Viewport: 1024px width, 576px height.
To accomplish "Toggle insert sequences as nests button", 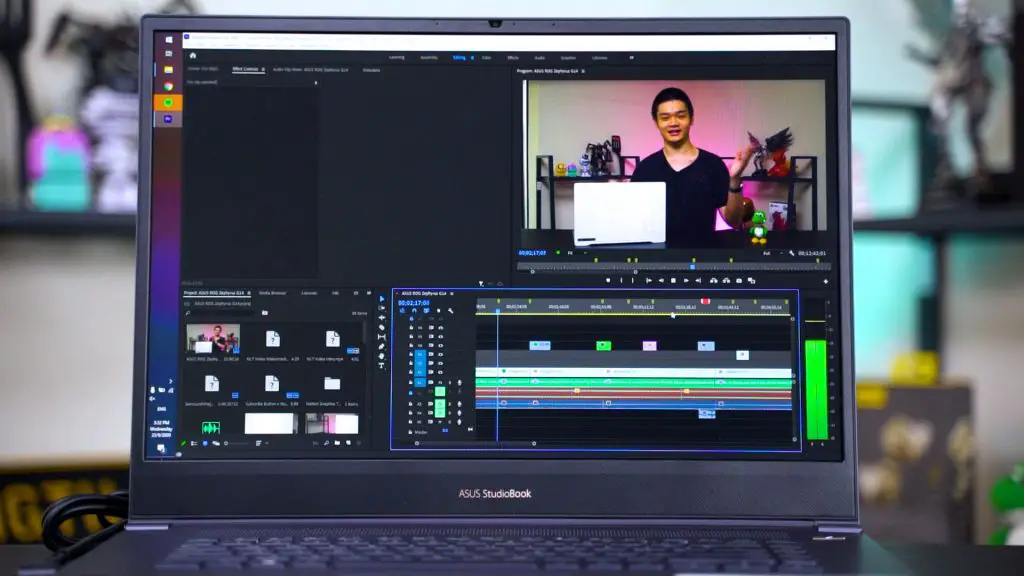I will 402,311.
